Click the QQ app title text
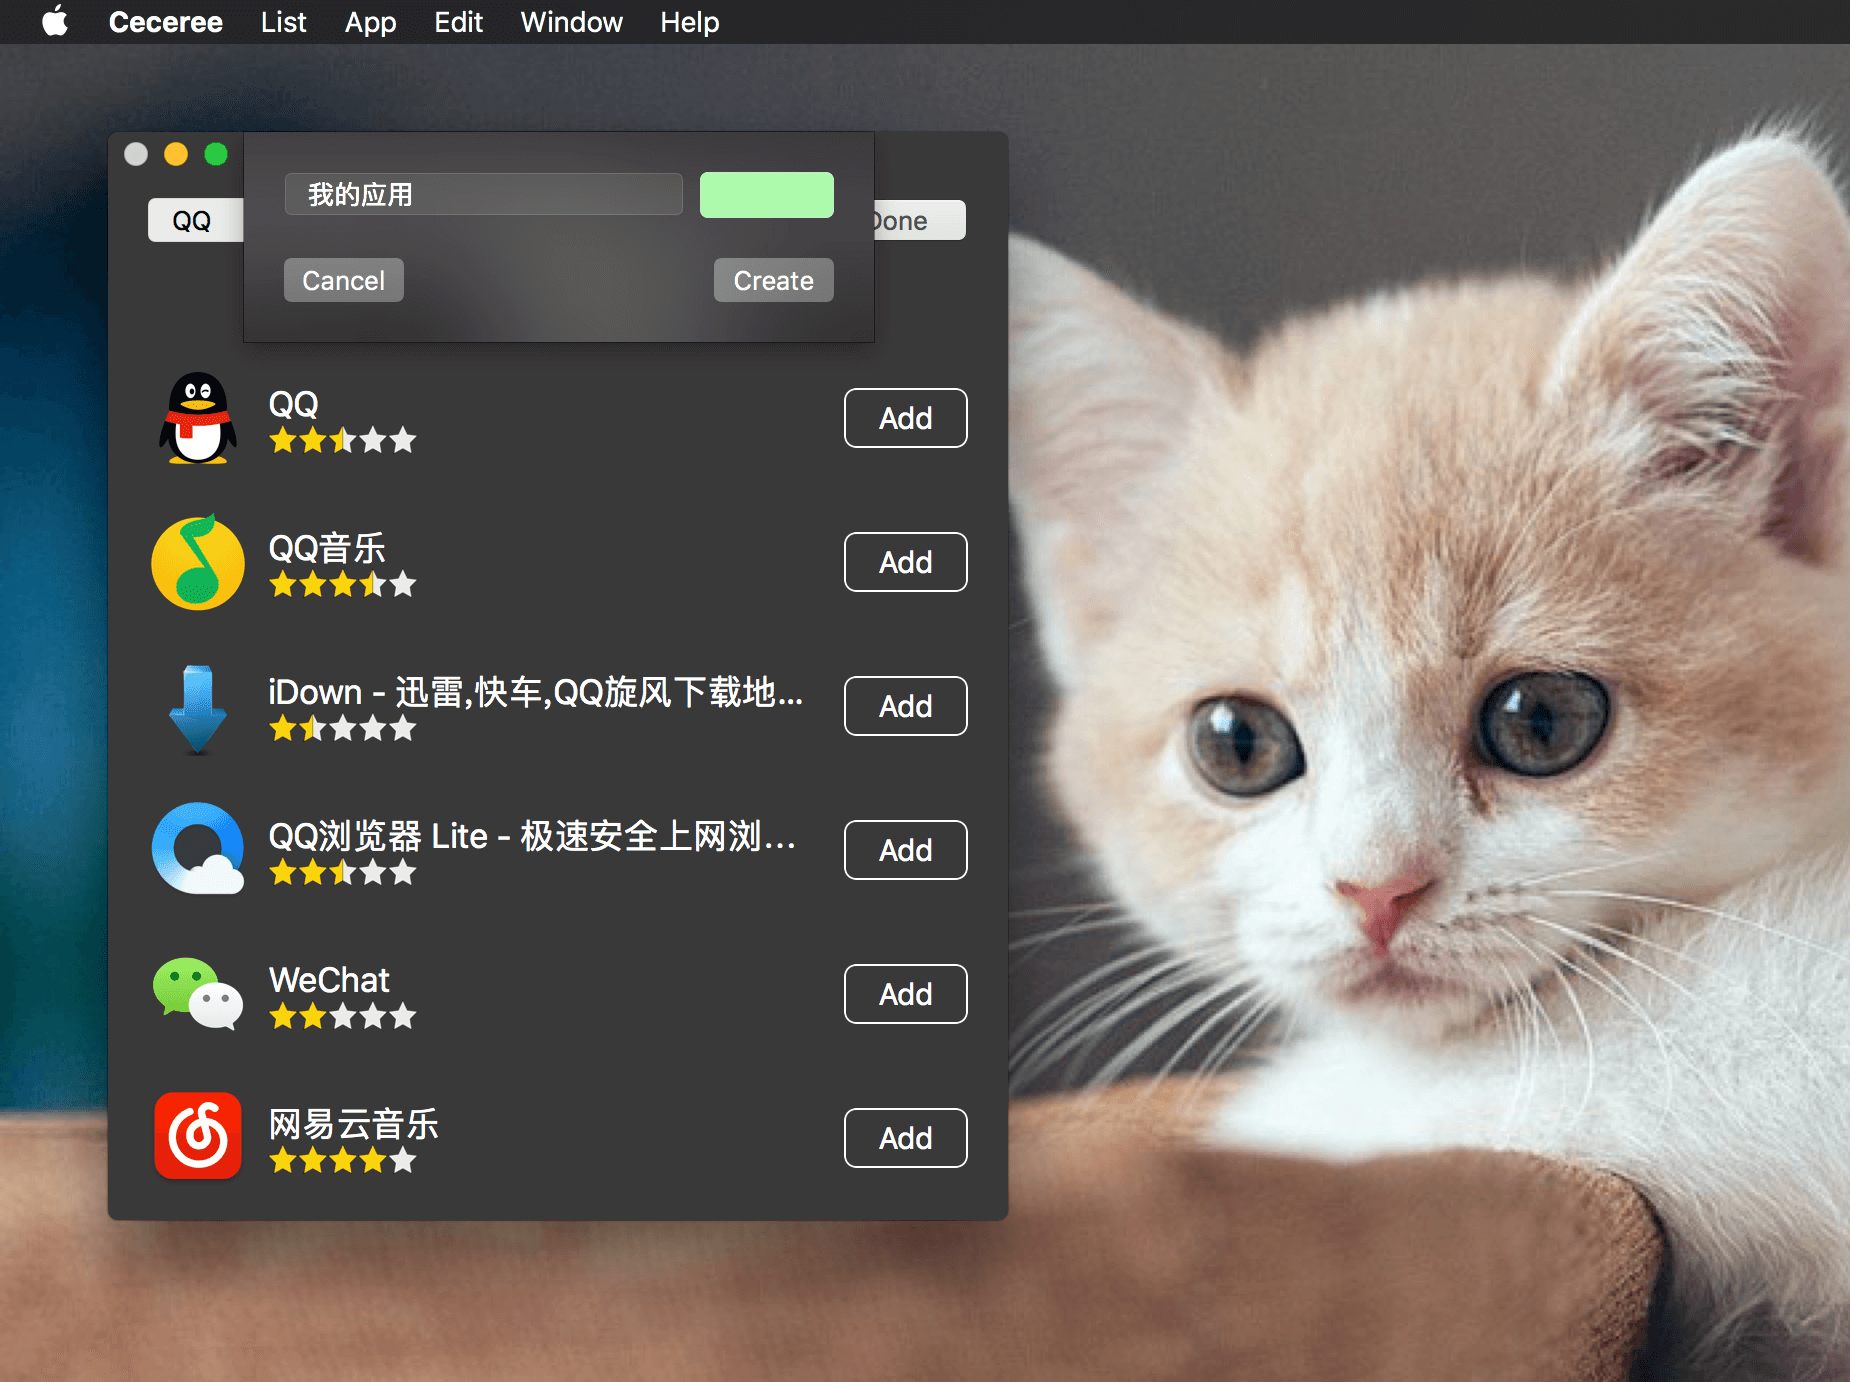Screen dimensions: 1850x1382 pos(293,404)
